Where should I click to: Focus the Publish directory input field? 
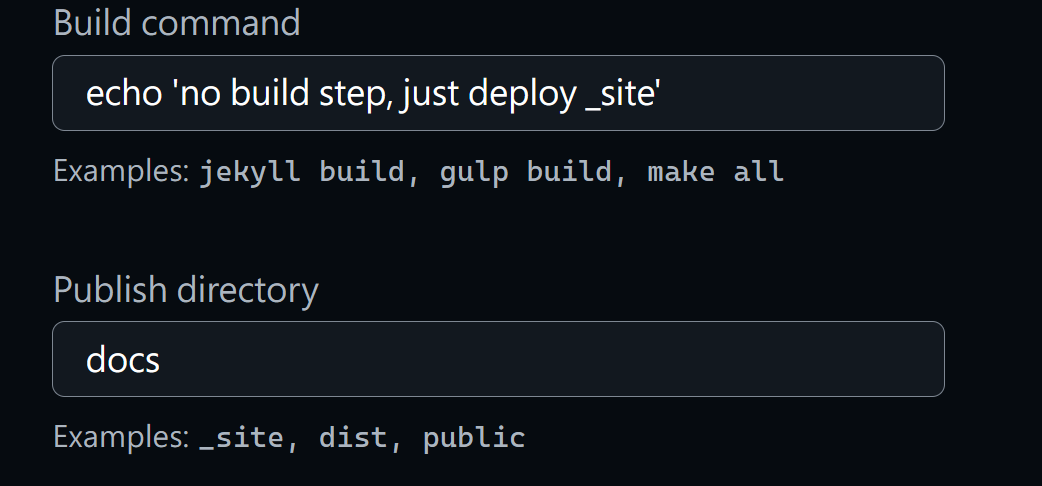498,359
